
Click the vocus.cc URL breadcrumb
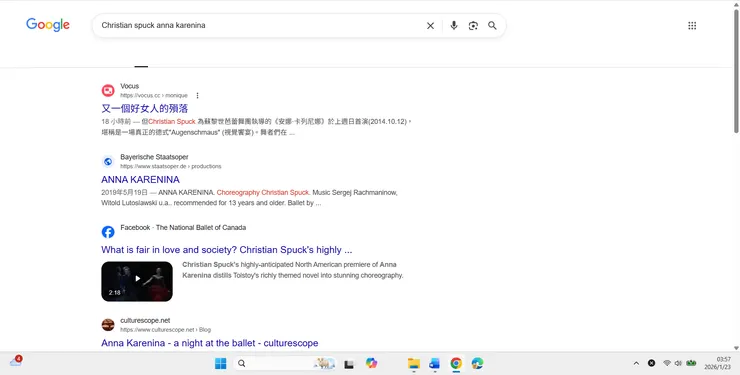click(x=154, y=95)
